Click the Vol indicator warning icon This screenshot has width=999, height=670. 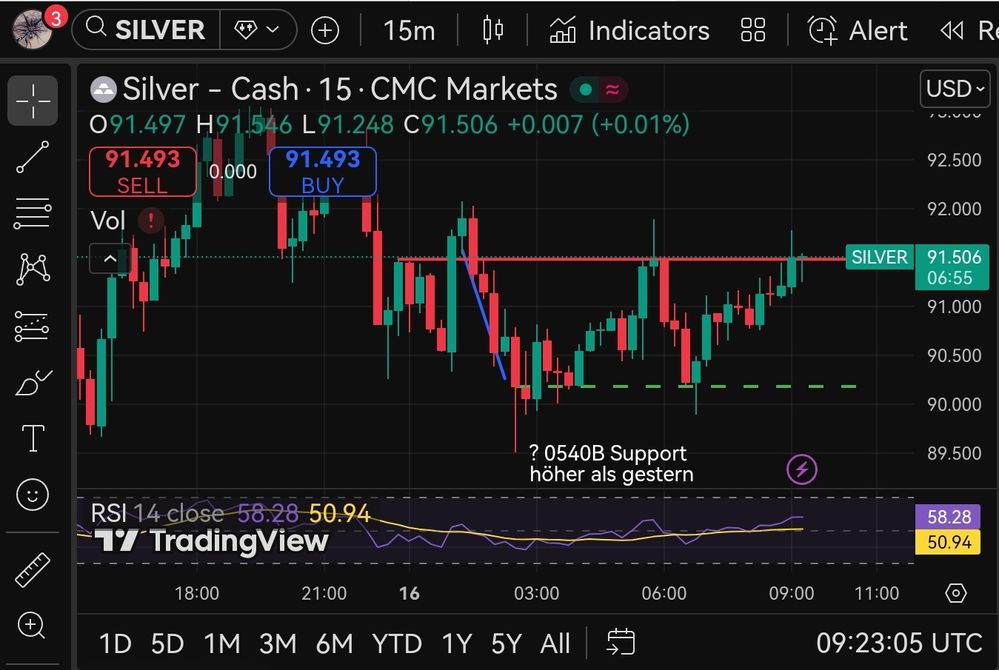coord(151,221)
